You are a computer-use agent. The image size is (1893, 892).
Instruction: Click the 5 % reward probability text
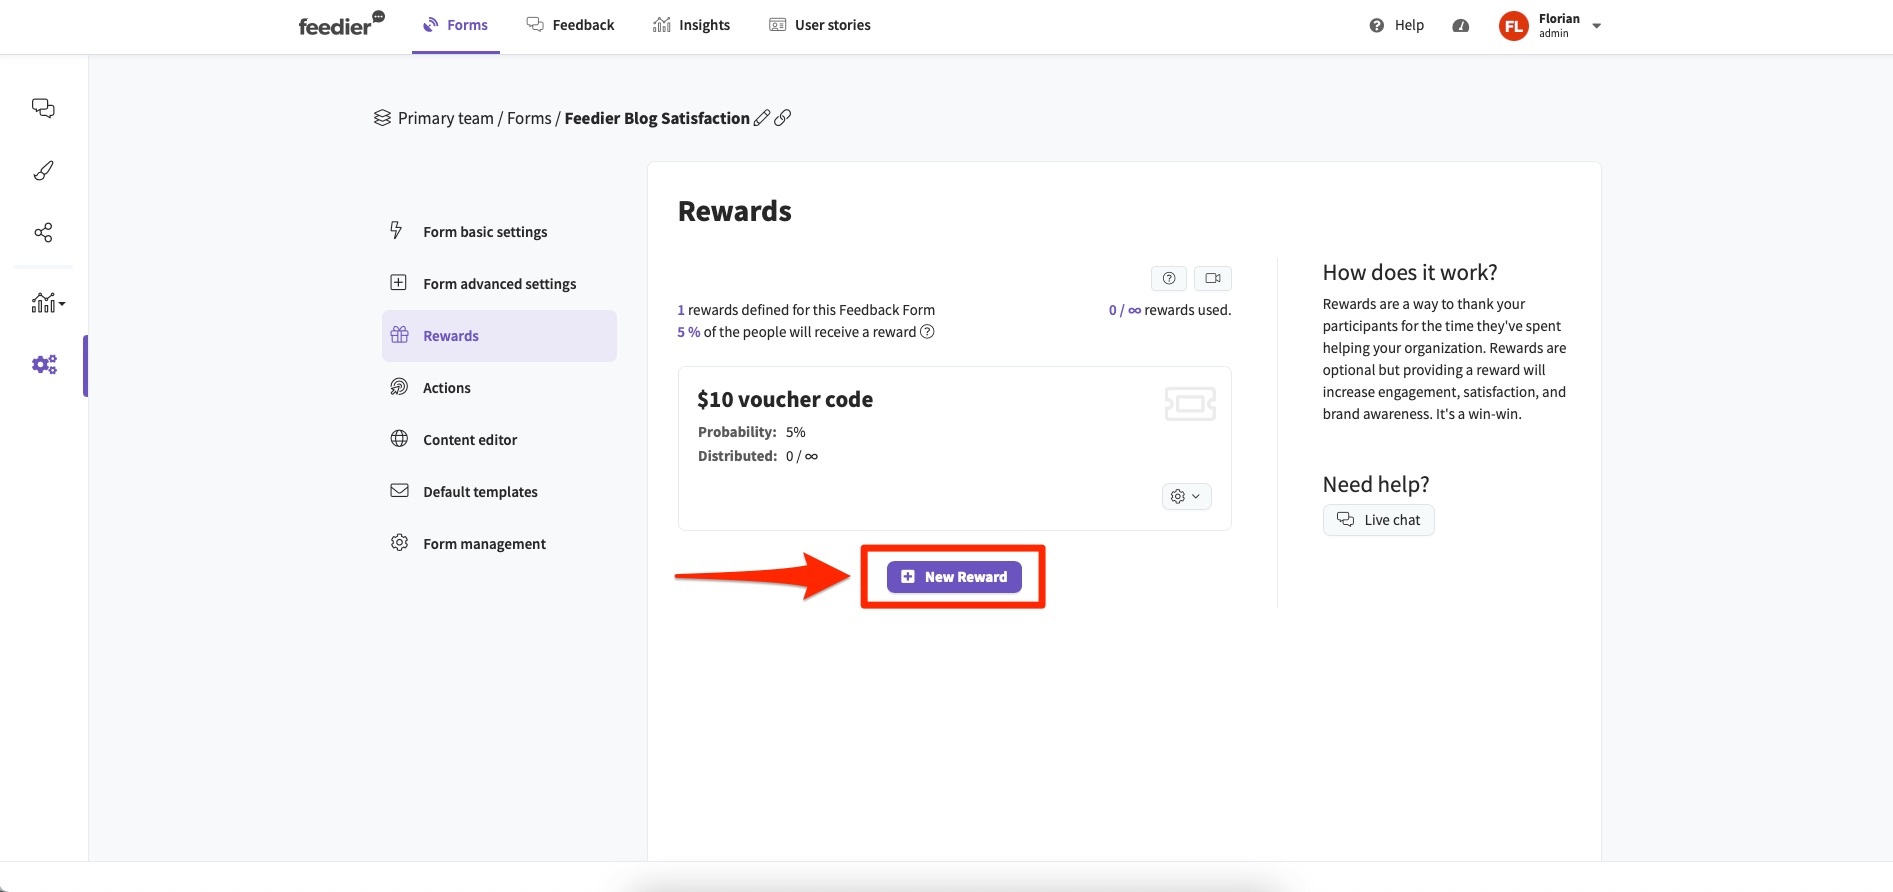coord(689,332)
